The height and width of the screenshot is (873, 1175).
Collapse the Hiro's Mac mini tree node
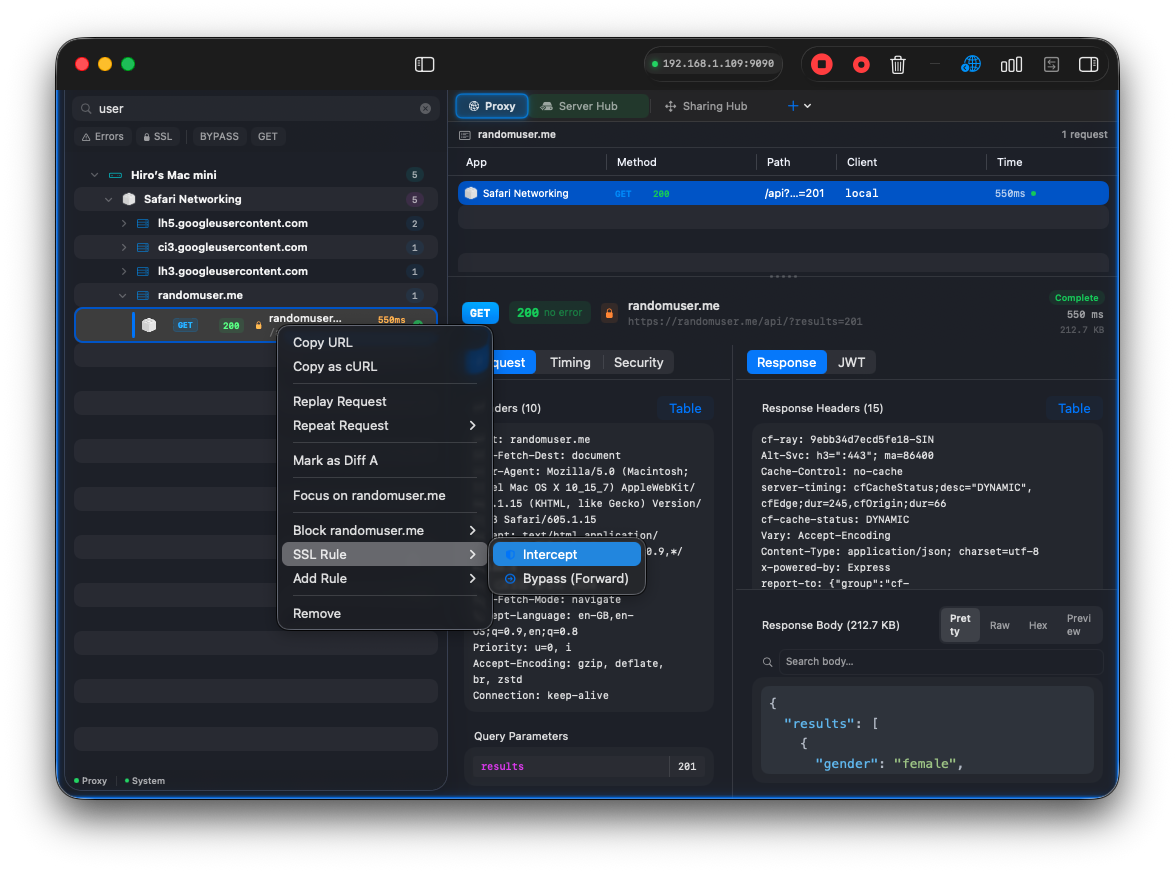(x=95, y=175)
